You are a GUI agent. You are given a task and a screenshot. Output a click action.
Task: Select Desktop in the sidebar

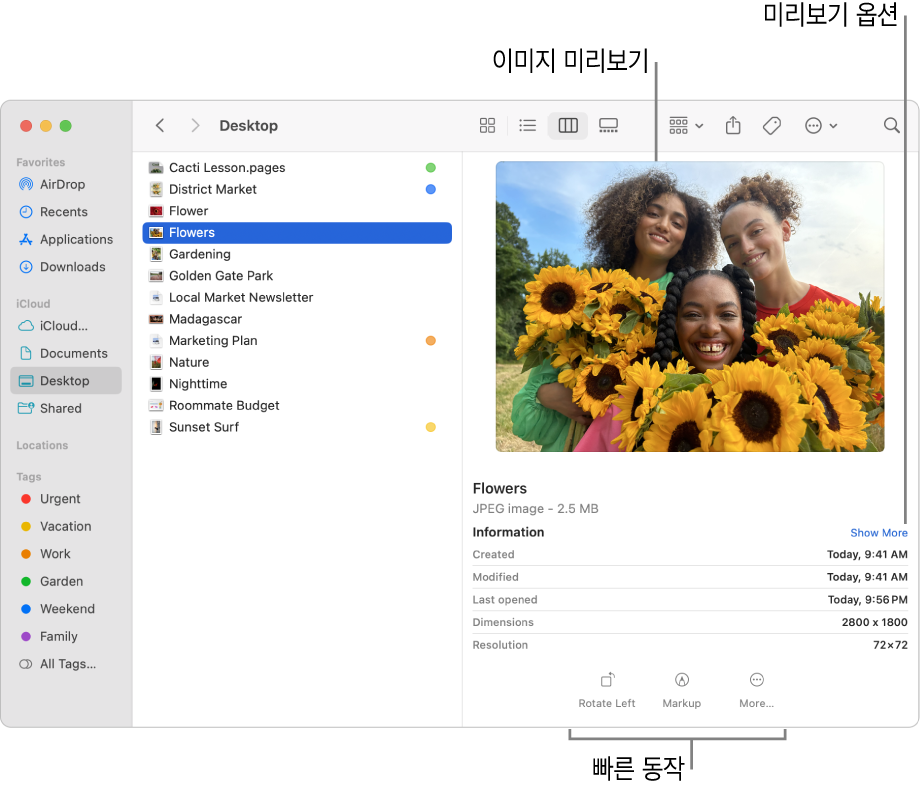click(x=66, y=381)
